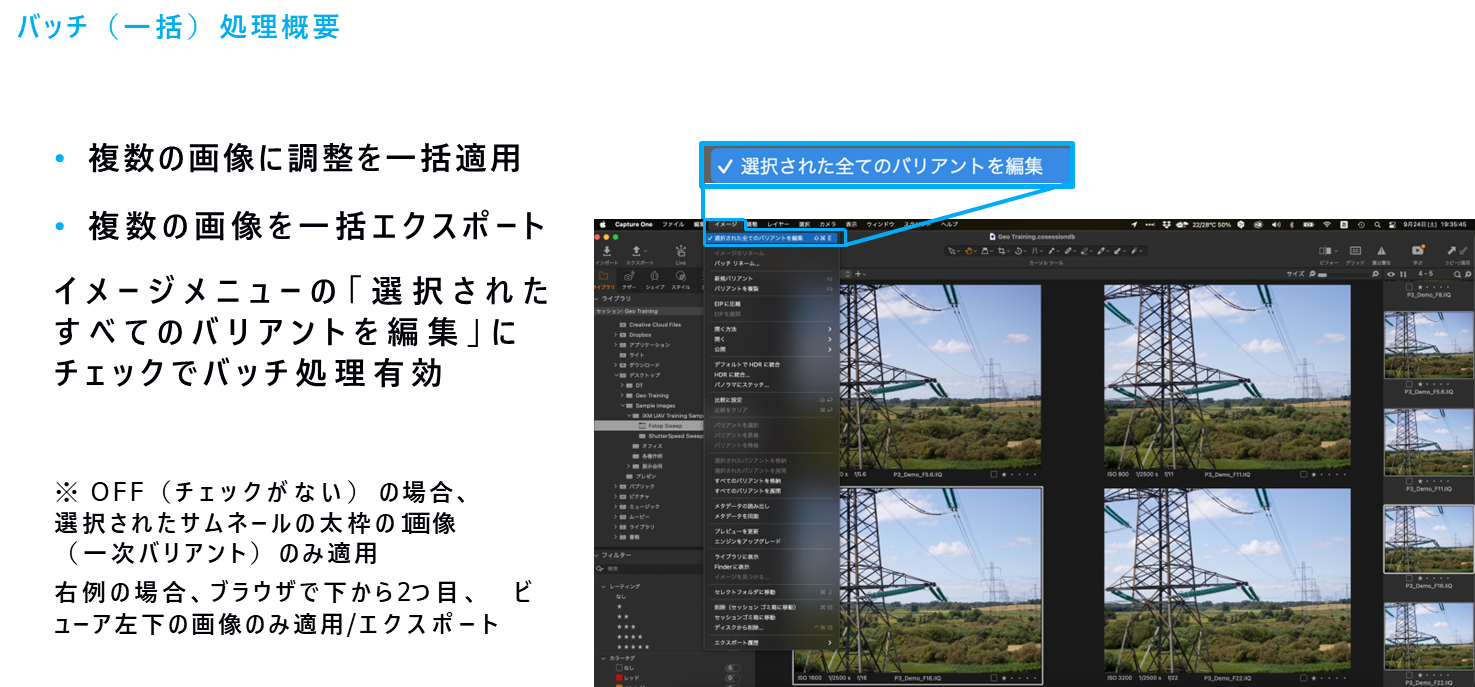The width and height of the screenshot is (1475, 687).
Task: Select the crop cursor tool
Action: (x=1004, y=250)
